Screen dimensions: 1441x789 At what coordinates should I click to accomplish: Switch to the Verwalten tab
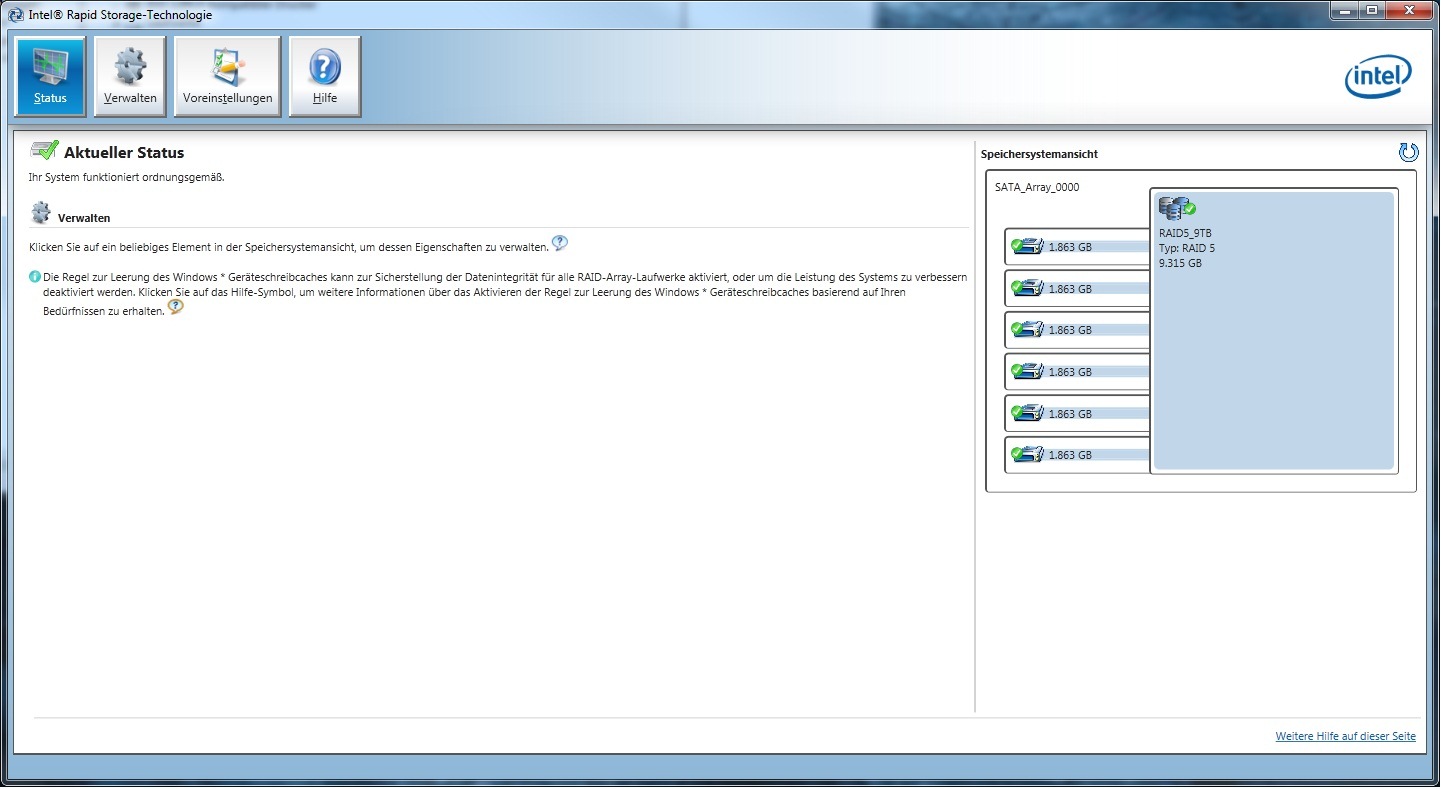(130, 77)
